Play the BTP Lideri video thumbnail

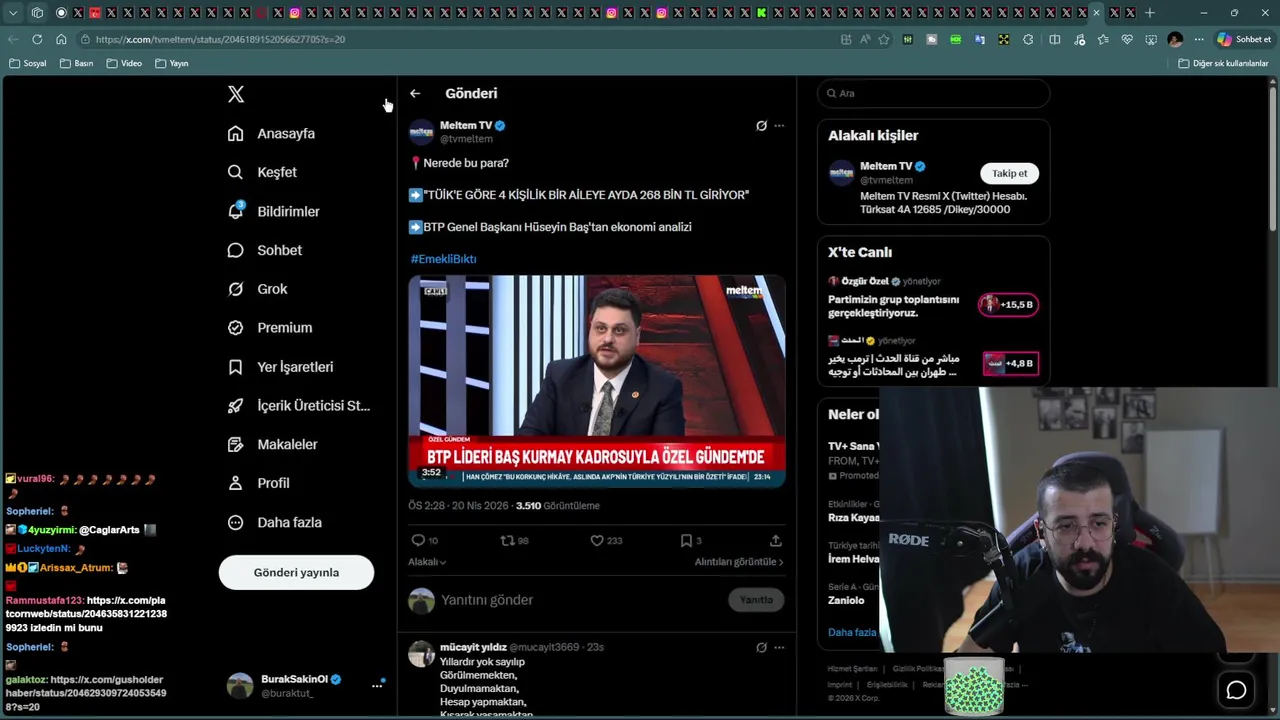tap(597, 381)
